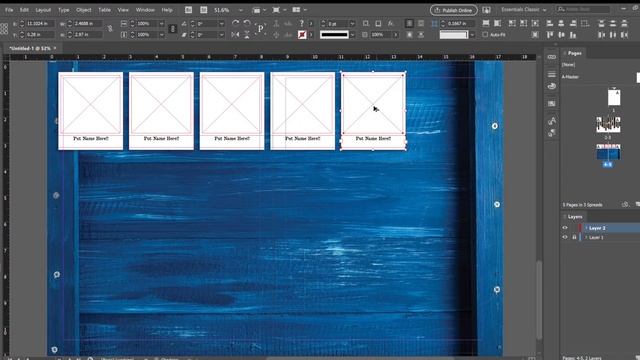Click the Flip Vertical icon
This screenshot has width=640, height=360.
click(247, 35)
